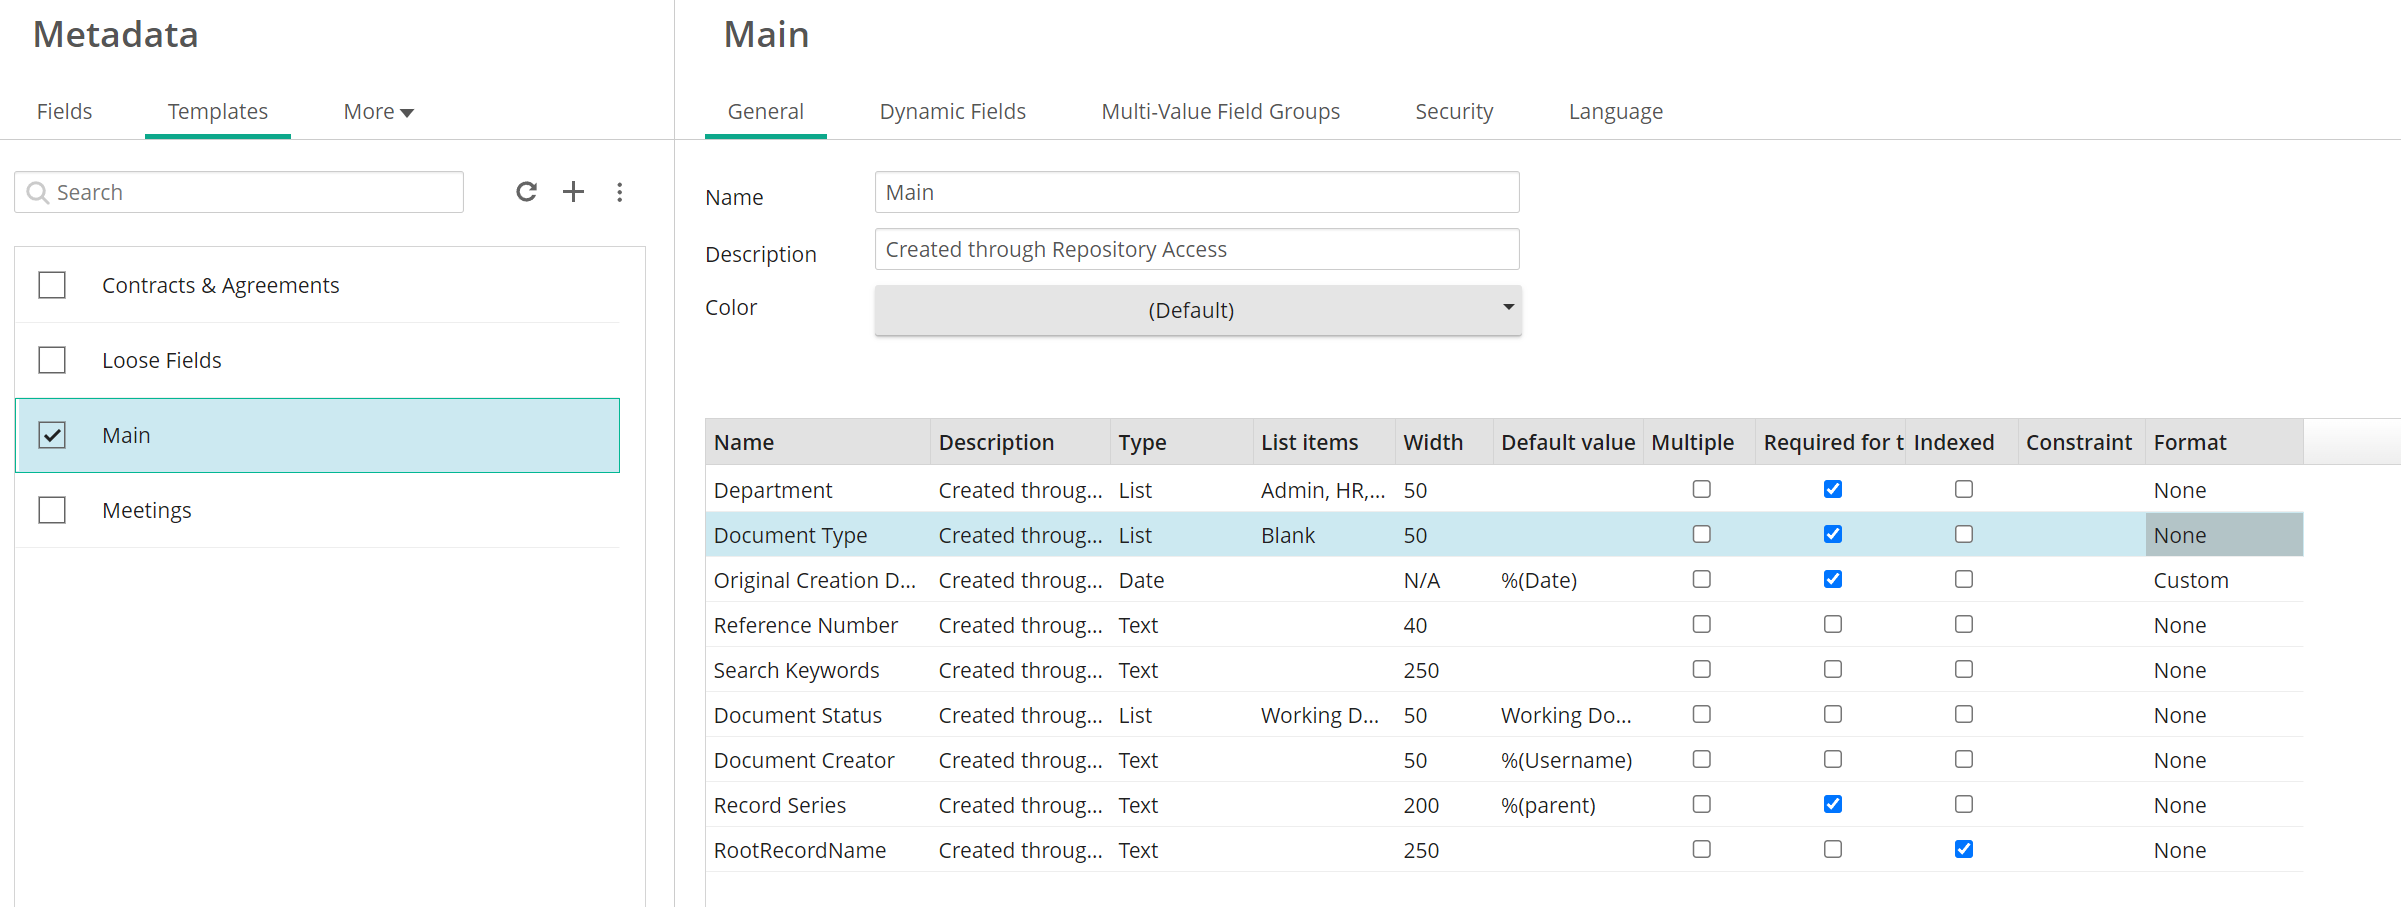Screen dimensions: 2401x907
Task: Click the refresh templates icon
Action: point(526,192)
